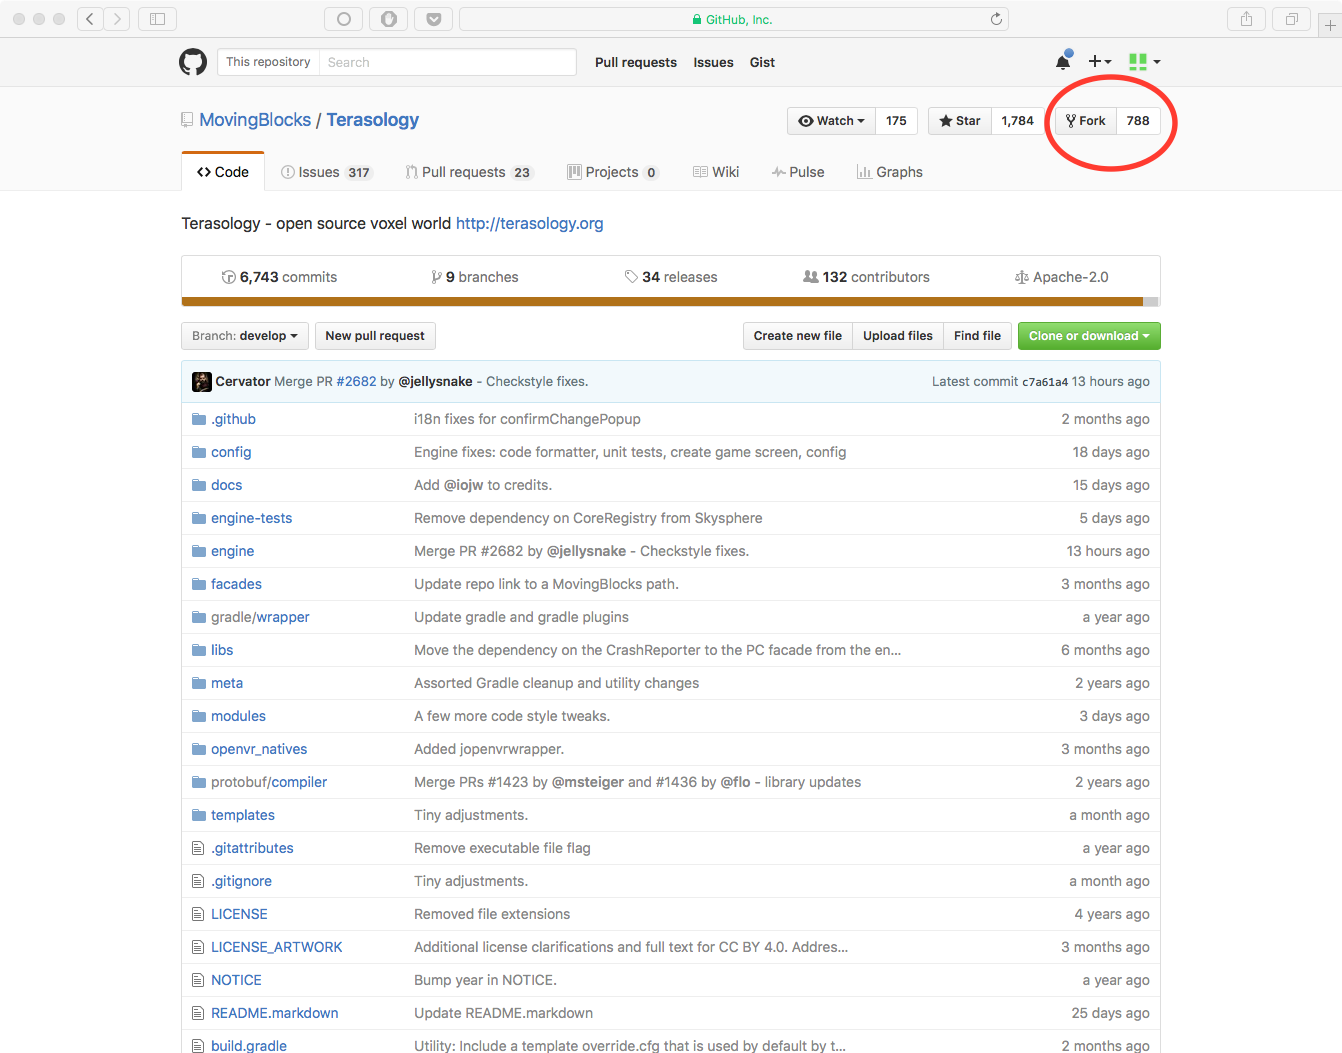Click Pull requests in top navigation
The width and height of the screenshot is (1342, 1053).
click(x=636, y=62)
